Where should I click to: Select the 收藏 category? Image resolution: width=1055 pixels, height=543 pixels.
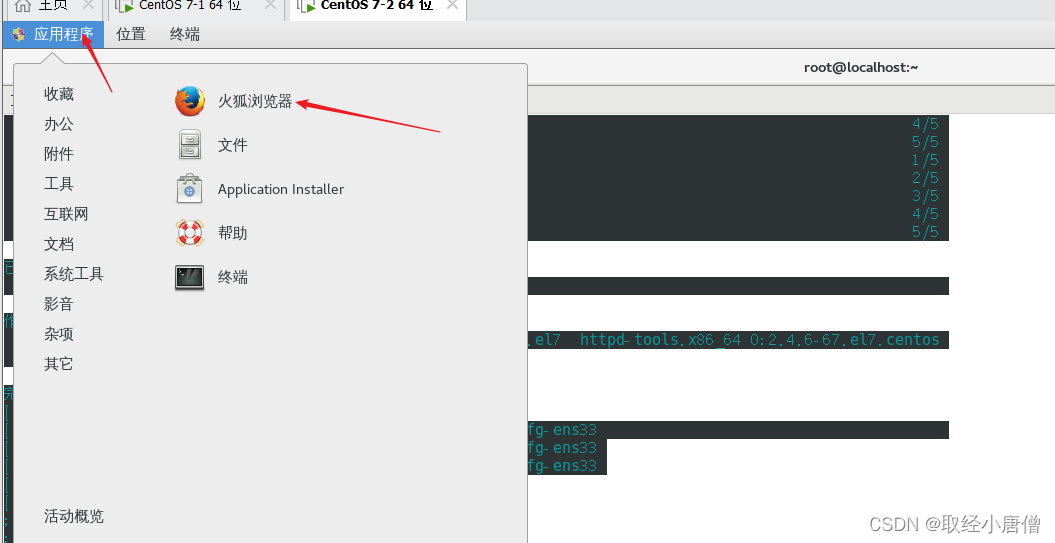pyautogui.click(x=59, y=94)
